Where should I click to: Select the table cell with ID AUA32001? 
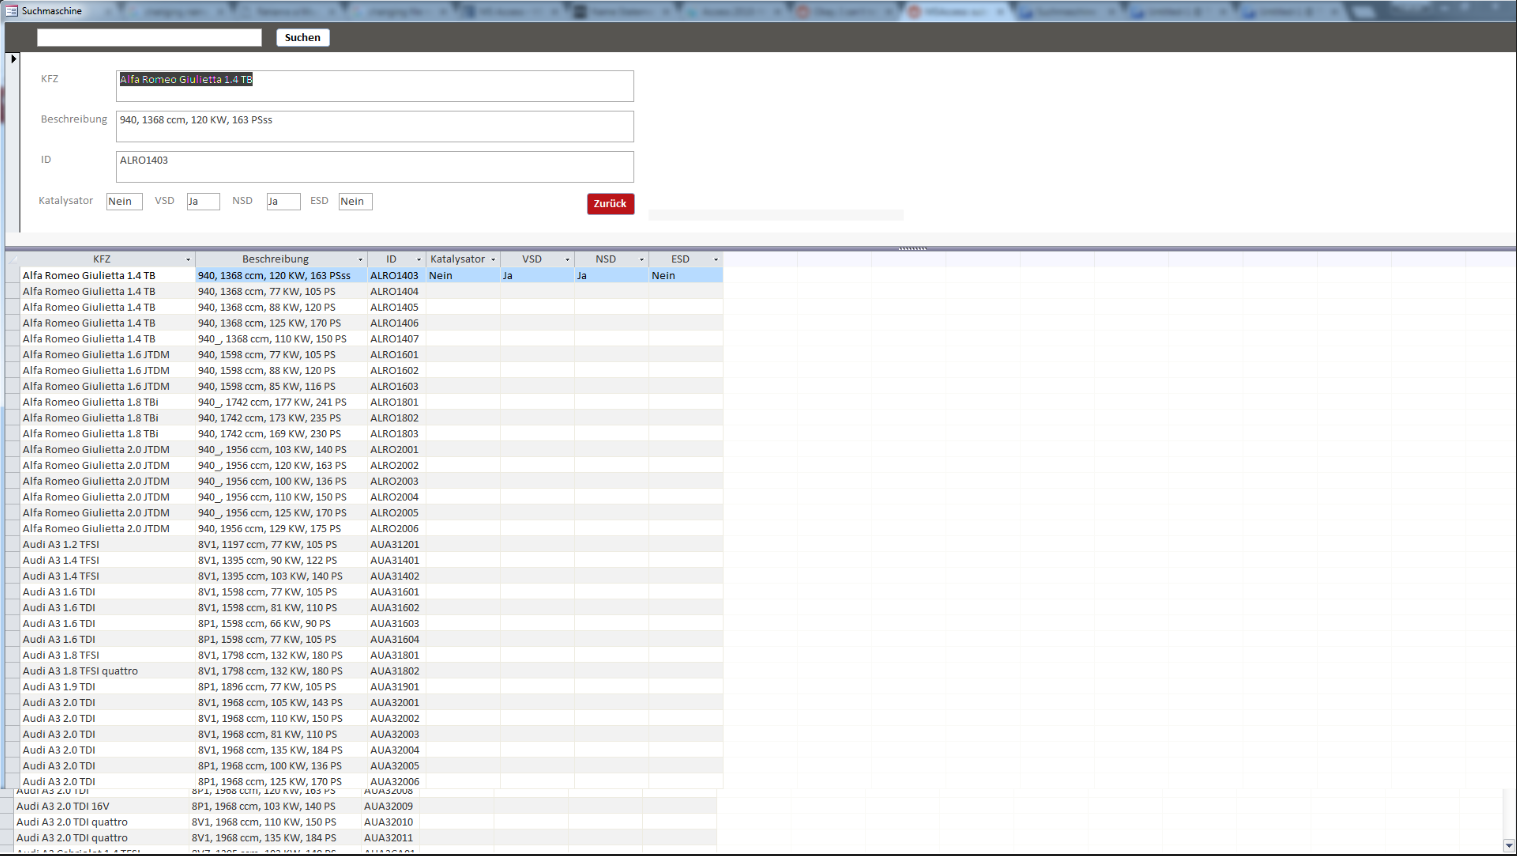click(397, 703)
